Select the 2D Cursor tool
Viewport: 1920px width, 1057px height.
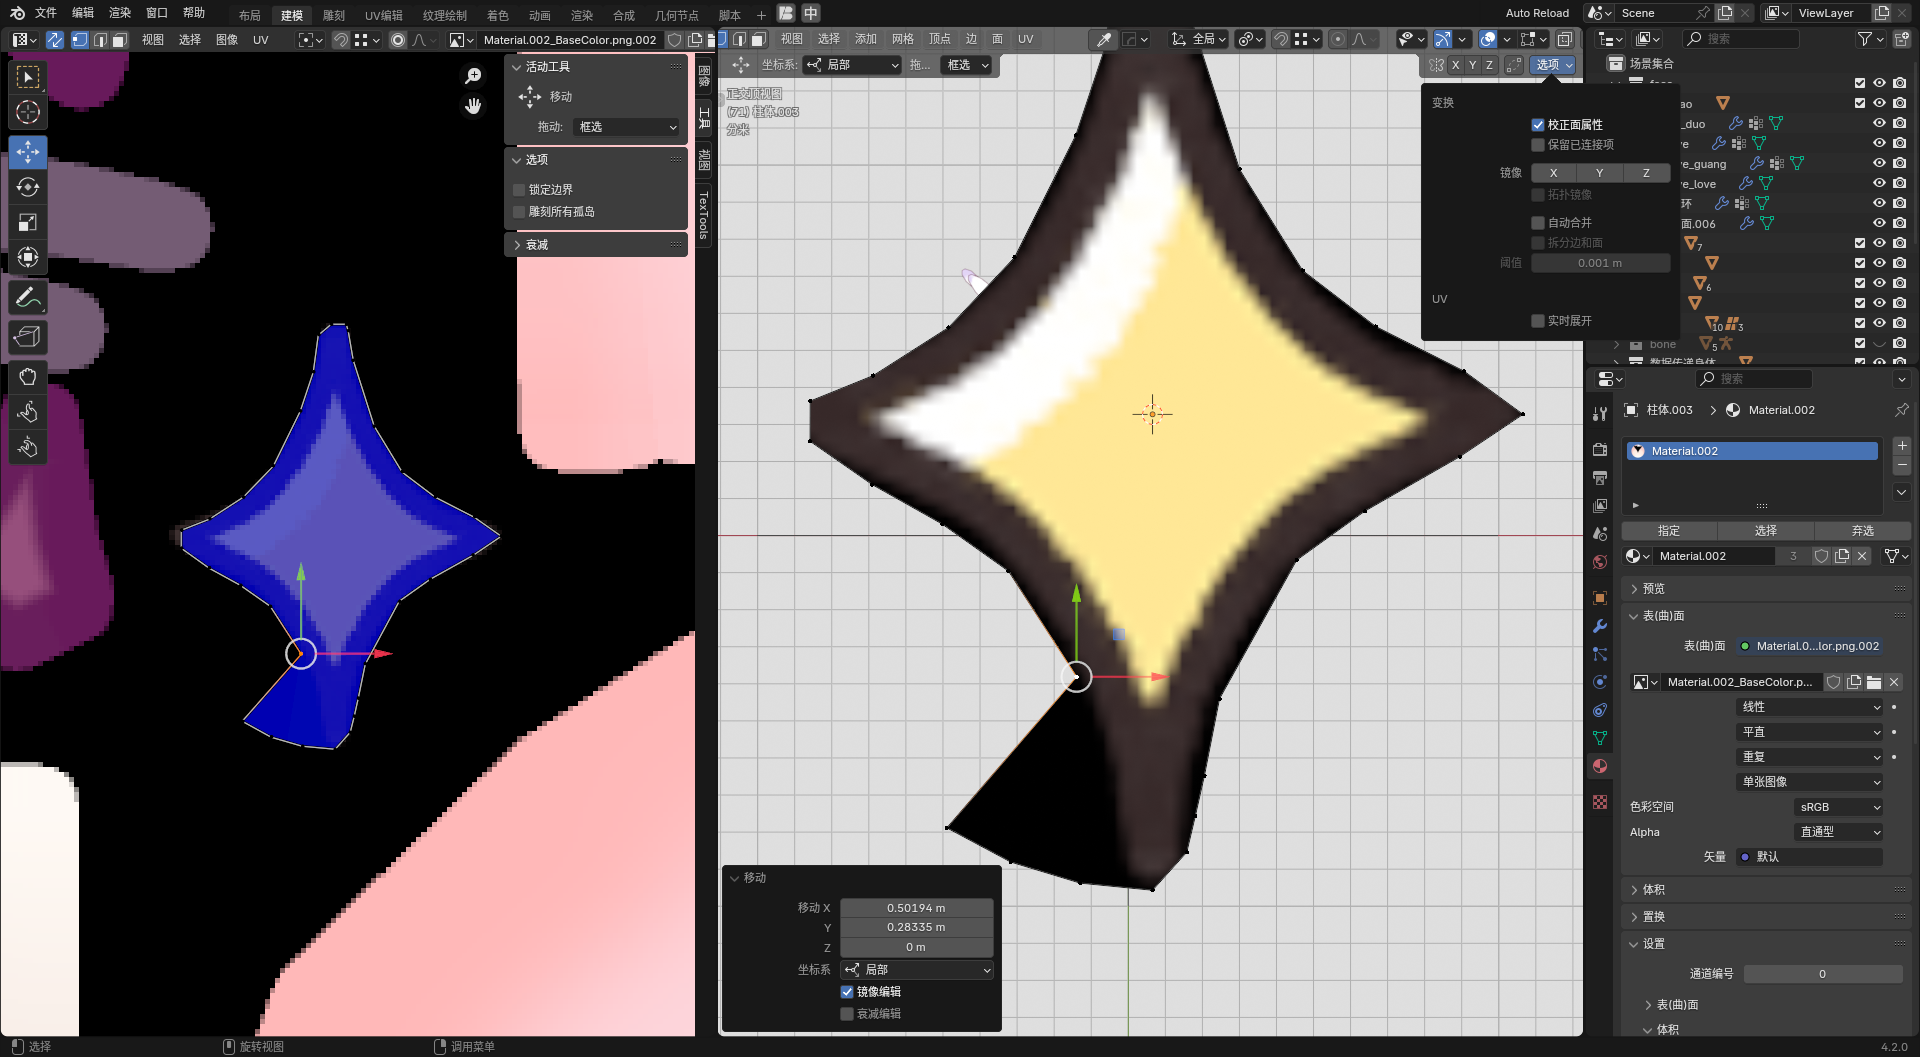pos(28,112)
